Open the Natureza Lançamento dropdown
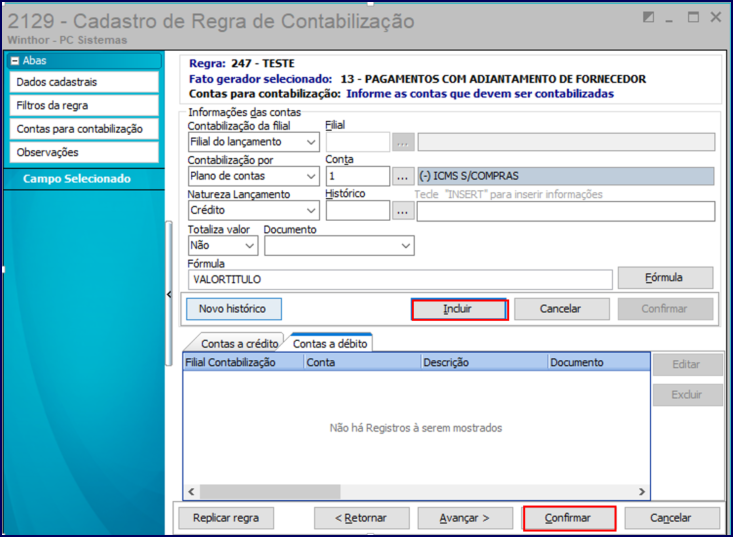 (x=253, y=210)
